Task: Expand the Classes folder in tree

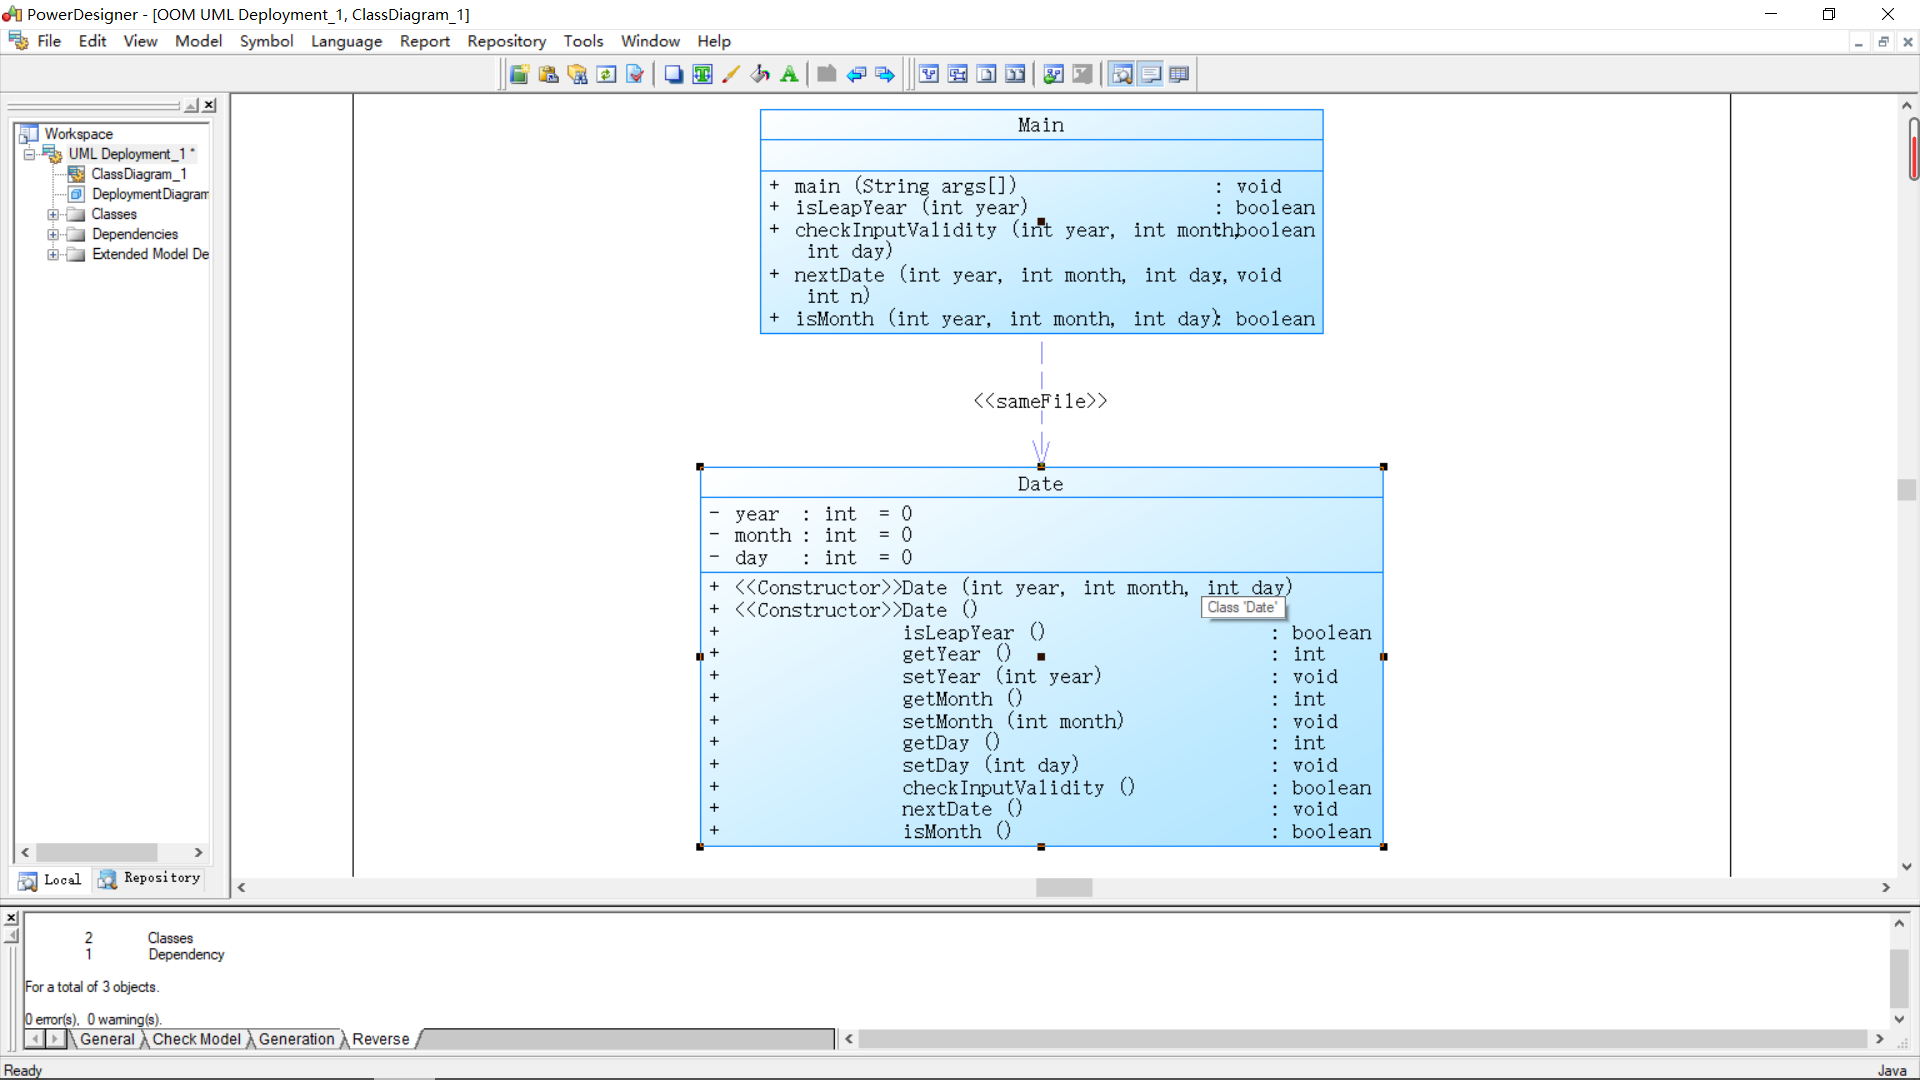Action: (x=53, y=214)
